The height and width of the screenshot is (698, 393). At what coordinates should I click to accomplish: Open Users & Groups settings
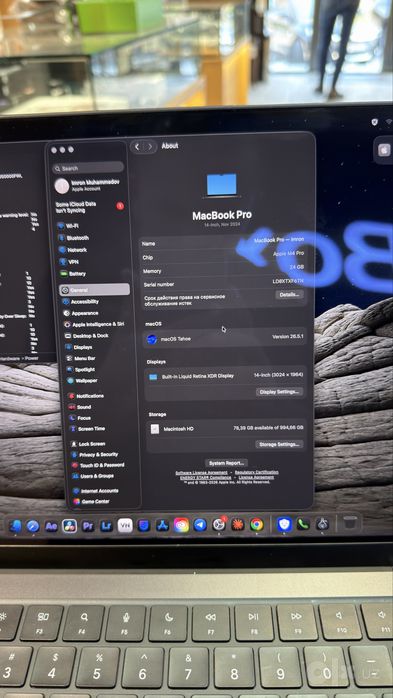coord(93,476)
